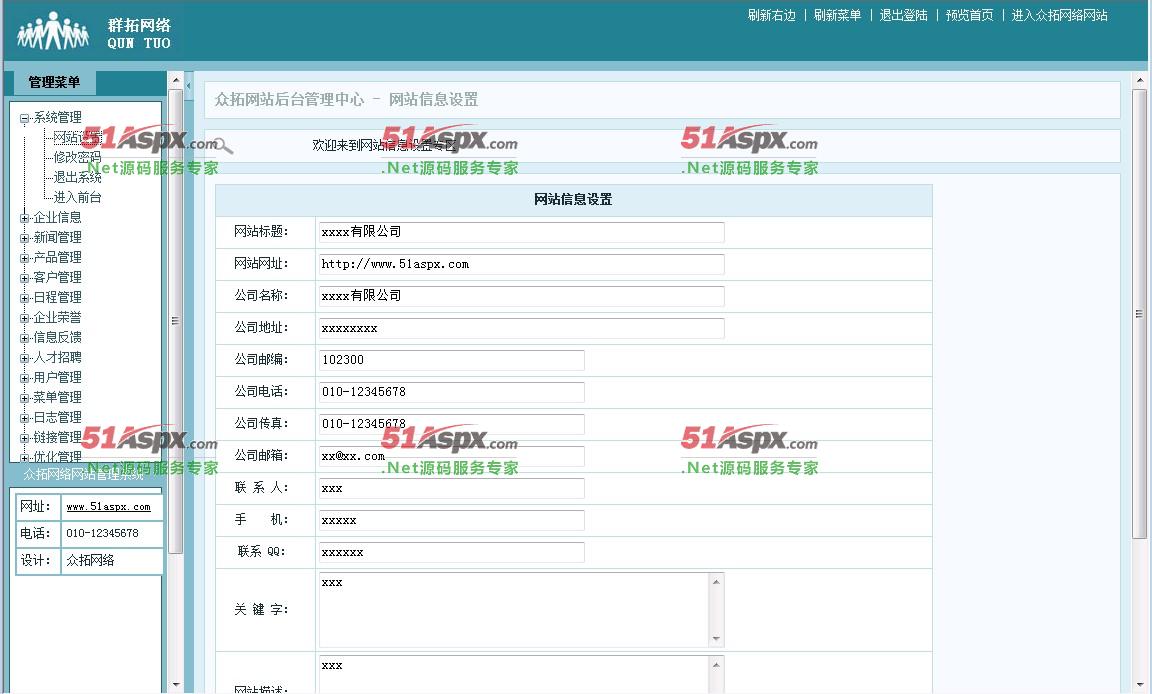Viewport: 1152px width, 694px height.
Task: Expand the 新闻管理 node
Action: pyautogui.click(x=24, y=238)
